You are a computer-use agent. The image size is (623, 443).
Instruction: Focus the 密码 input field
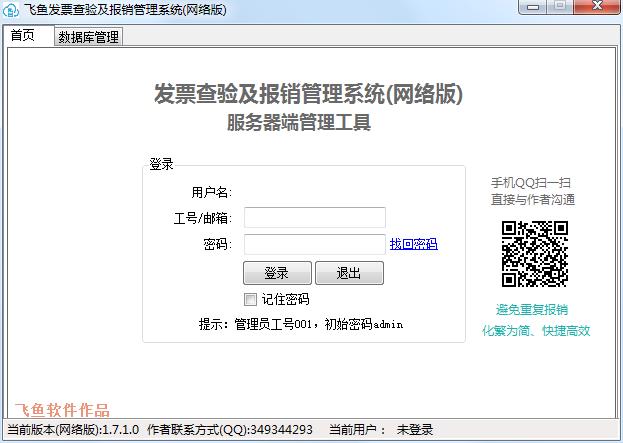tap(315, 244)
